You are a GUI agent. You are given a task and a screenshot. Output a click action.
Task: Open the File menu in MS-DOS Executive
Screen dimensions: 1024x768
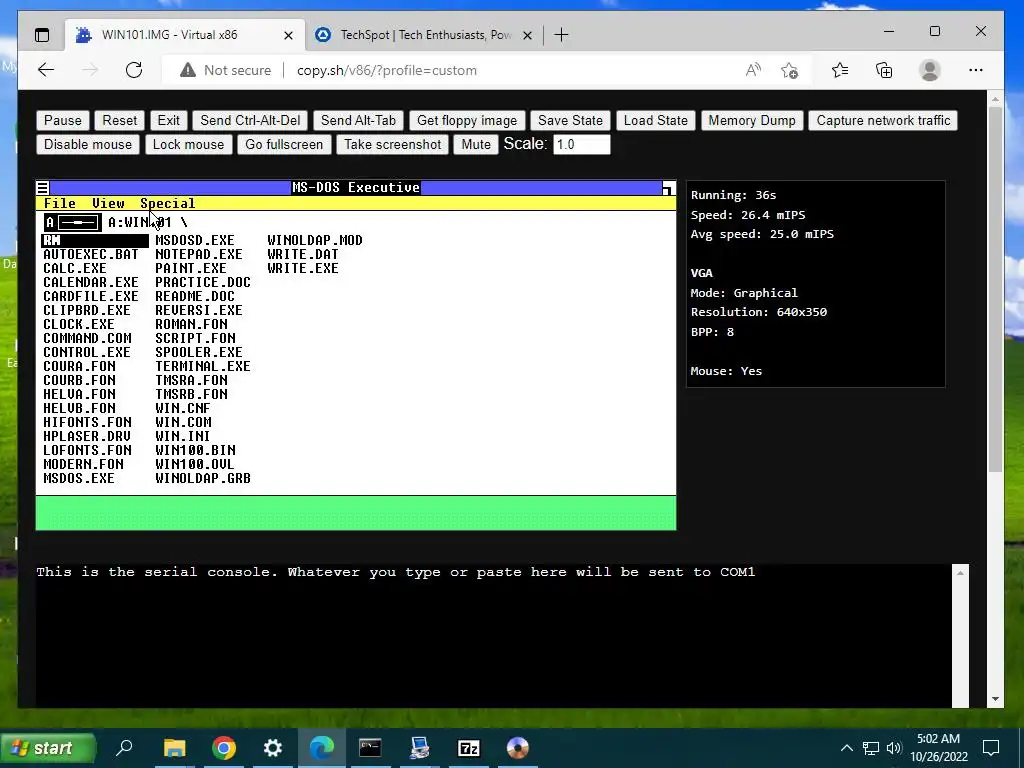tap(59, 204)
